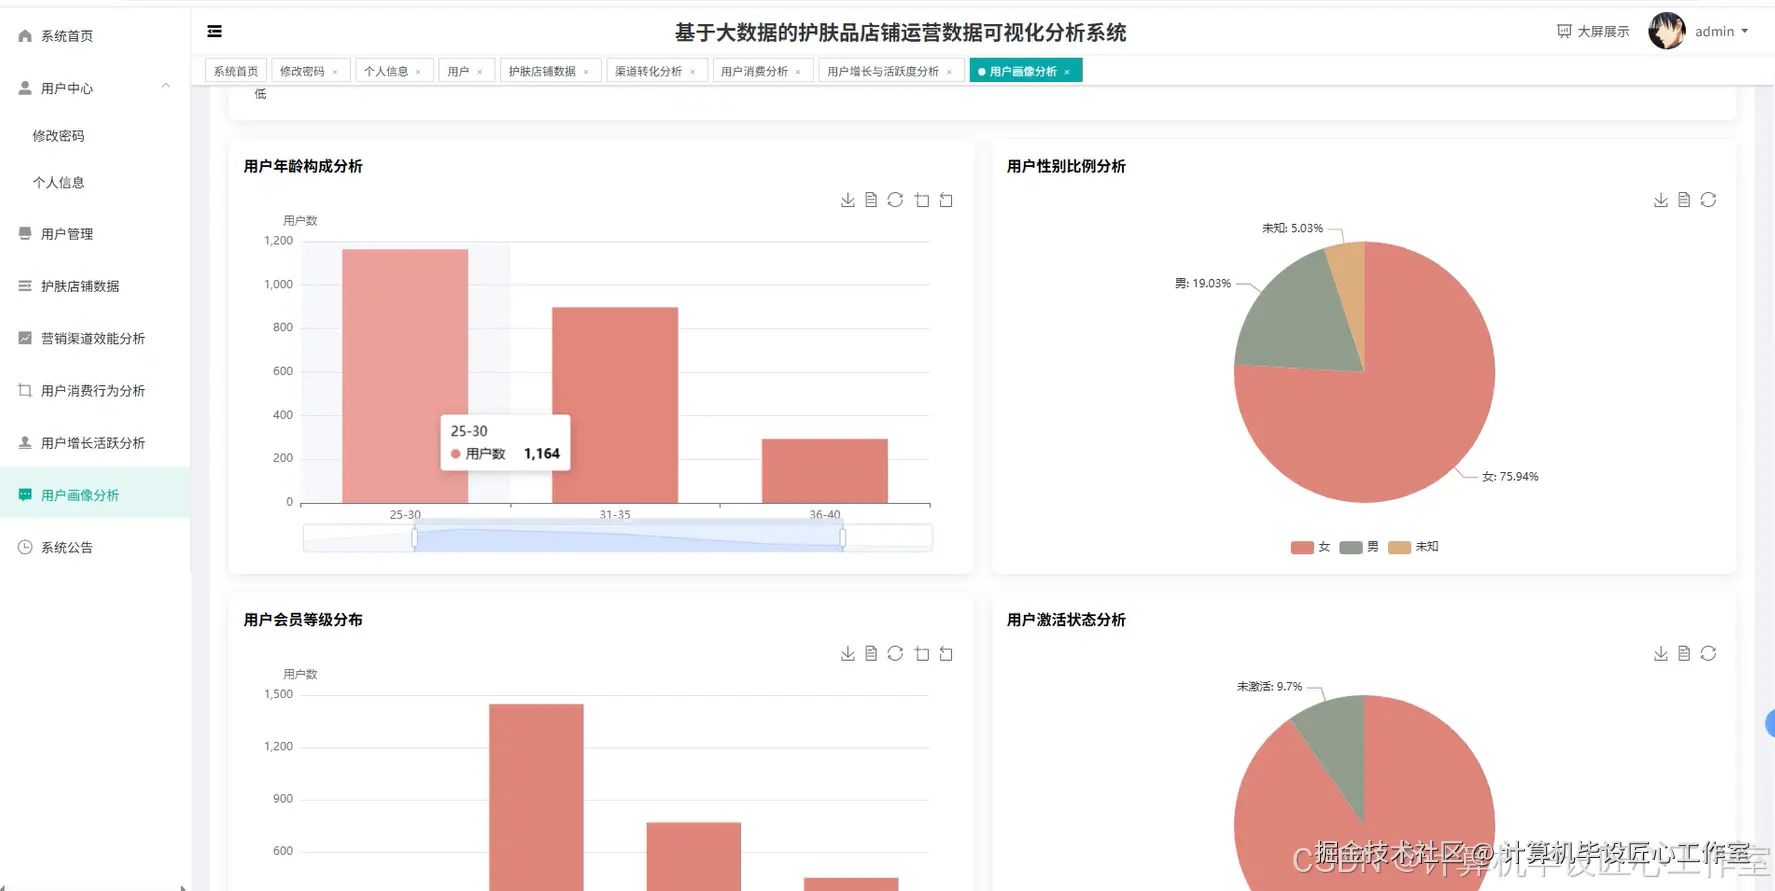The height and width of the screenshot is (891, 1775).
Task: Expand the admin account dropdown
Action: 1721,32
